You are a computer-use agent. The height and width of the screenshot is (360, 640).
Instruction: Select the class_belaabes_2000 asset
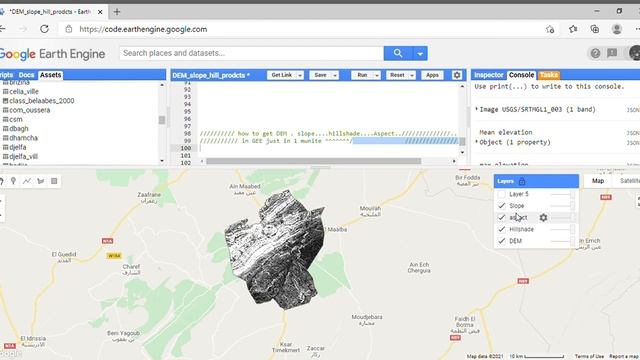tap(42, 100)
